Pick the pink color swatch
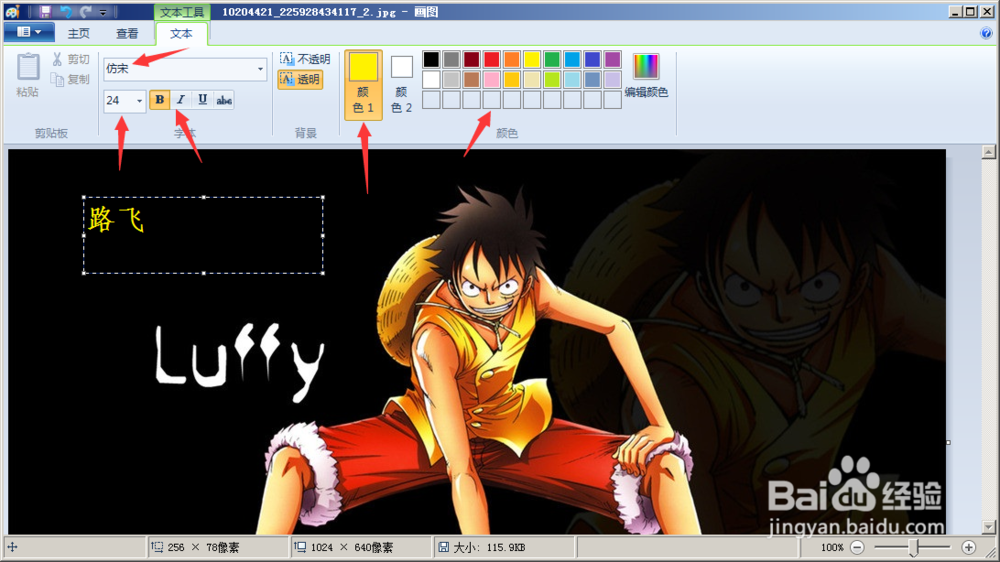 tap(492, 80)
